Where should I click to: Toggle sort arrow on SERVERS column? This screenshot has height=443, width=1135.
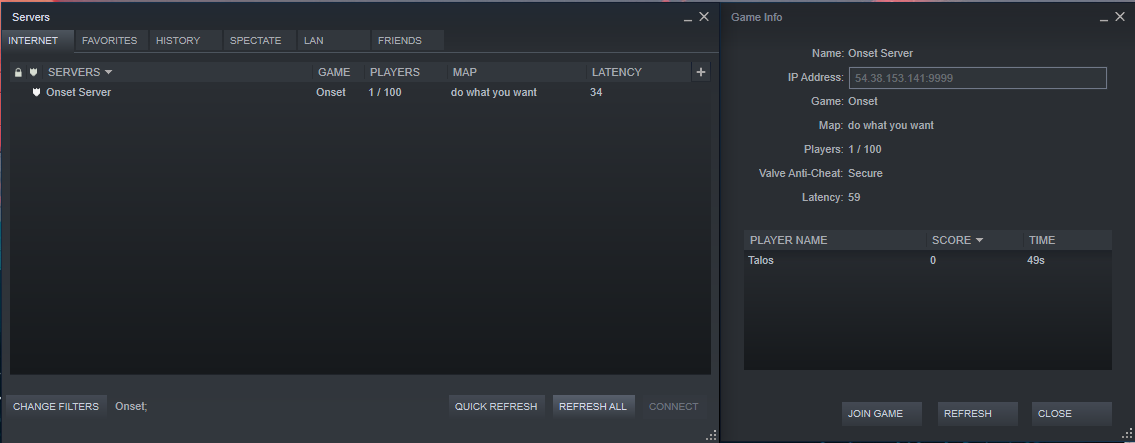tap(109, 72)
